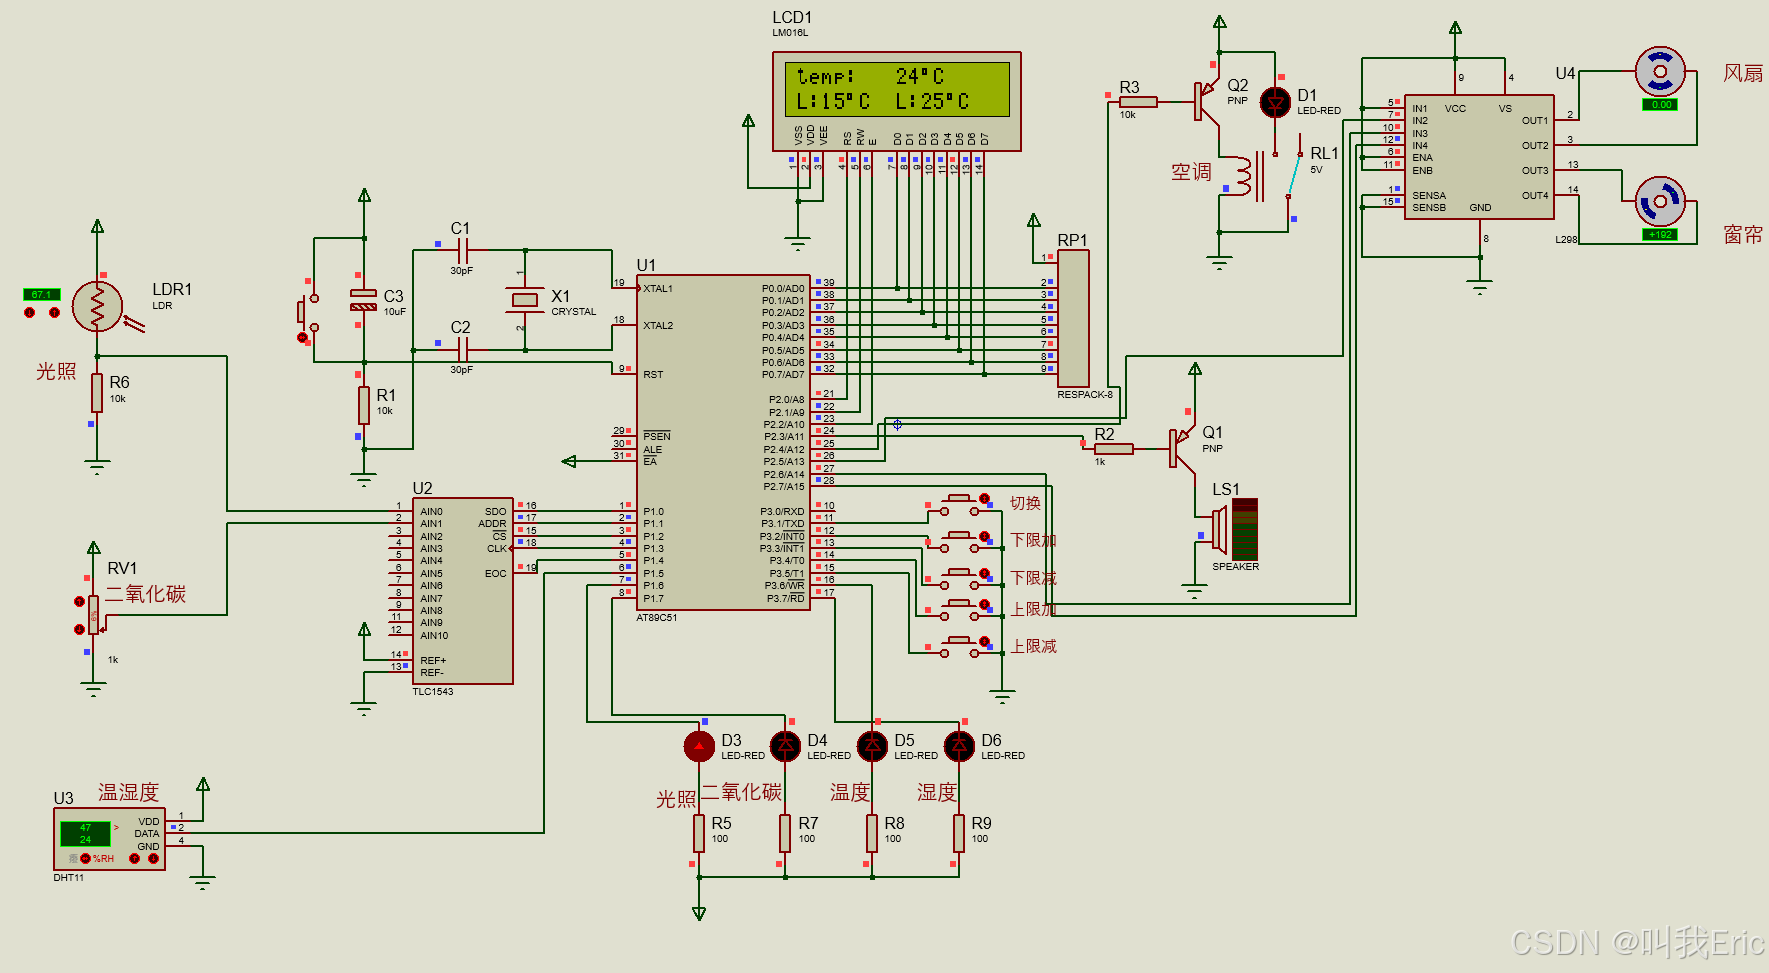Select capacitor C1 30pF
Screen dimensions: 1769x973
coord(462,250)
